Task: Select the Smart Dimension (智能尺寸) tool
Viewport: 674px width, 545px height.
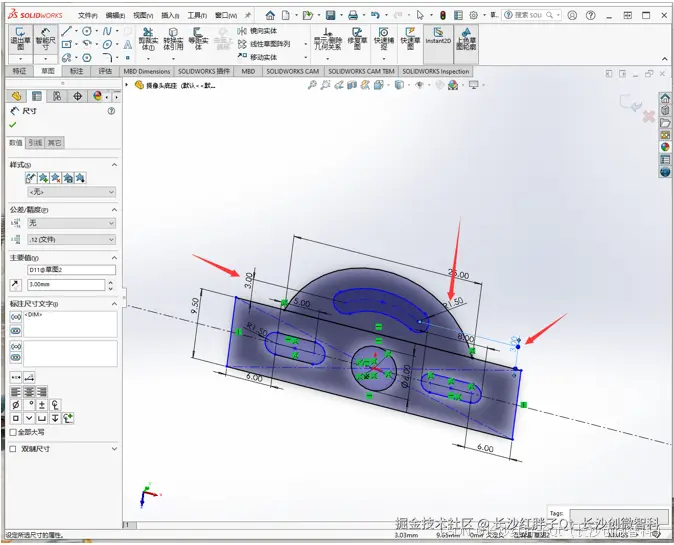Action: click(x=45, y=39)
